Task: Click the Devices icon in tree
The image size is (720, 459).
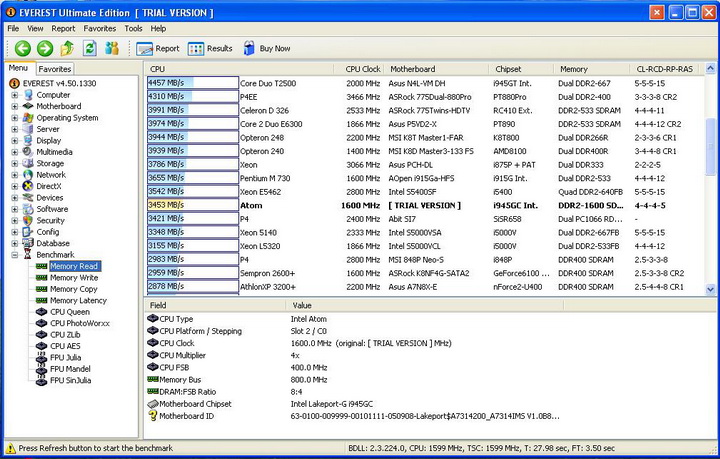Action: [x=28, y=198]
